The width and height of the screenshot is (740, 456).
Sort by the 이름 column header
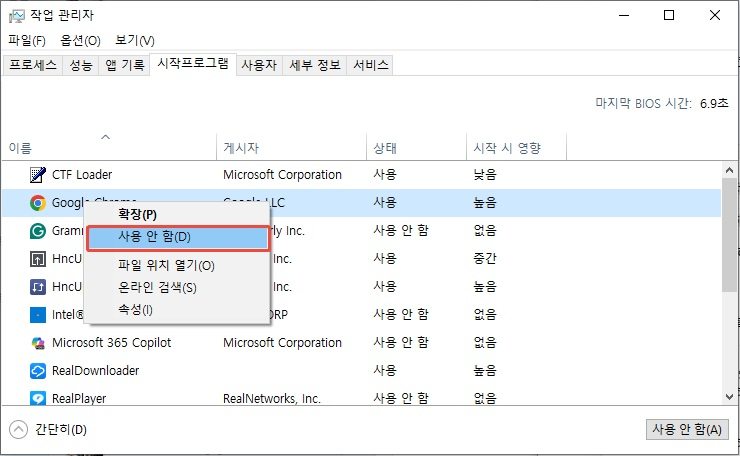pos(109,148)
